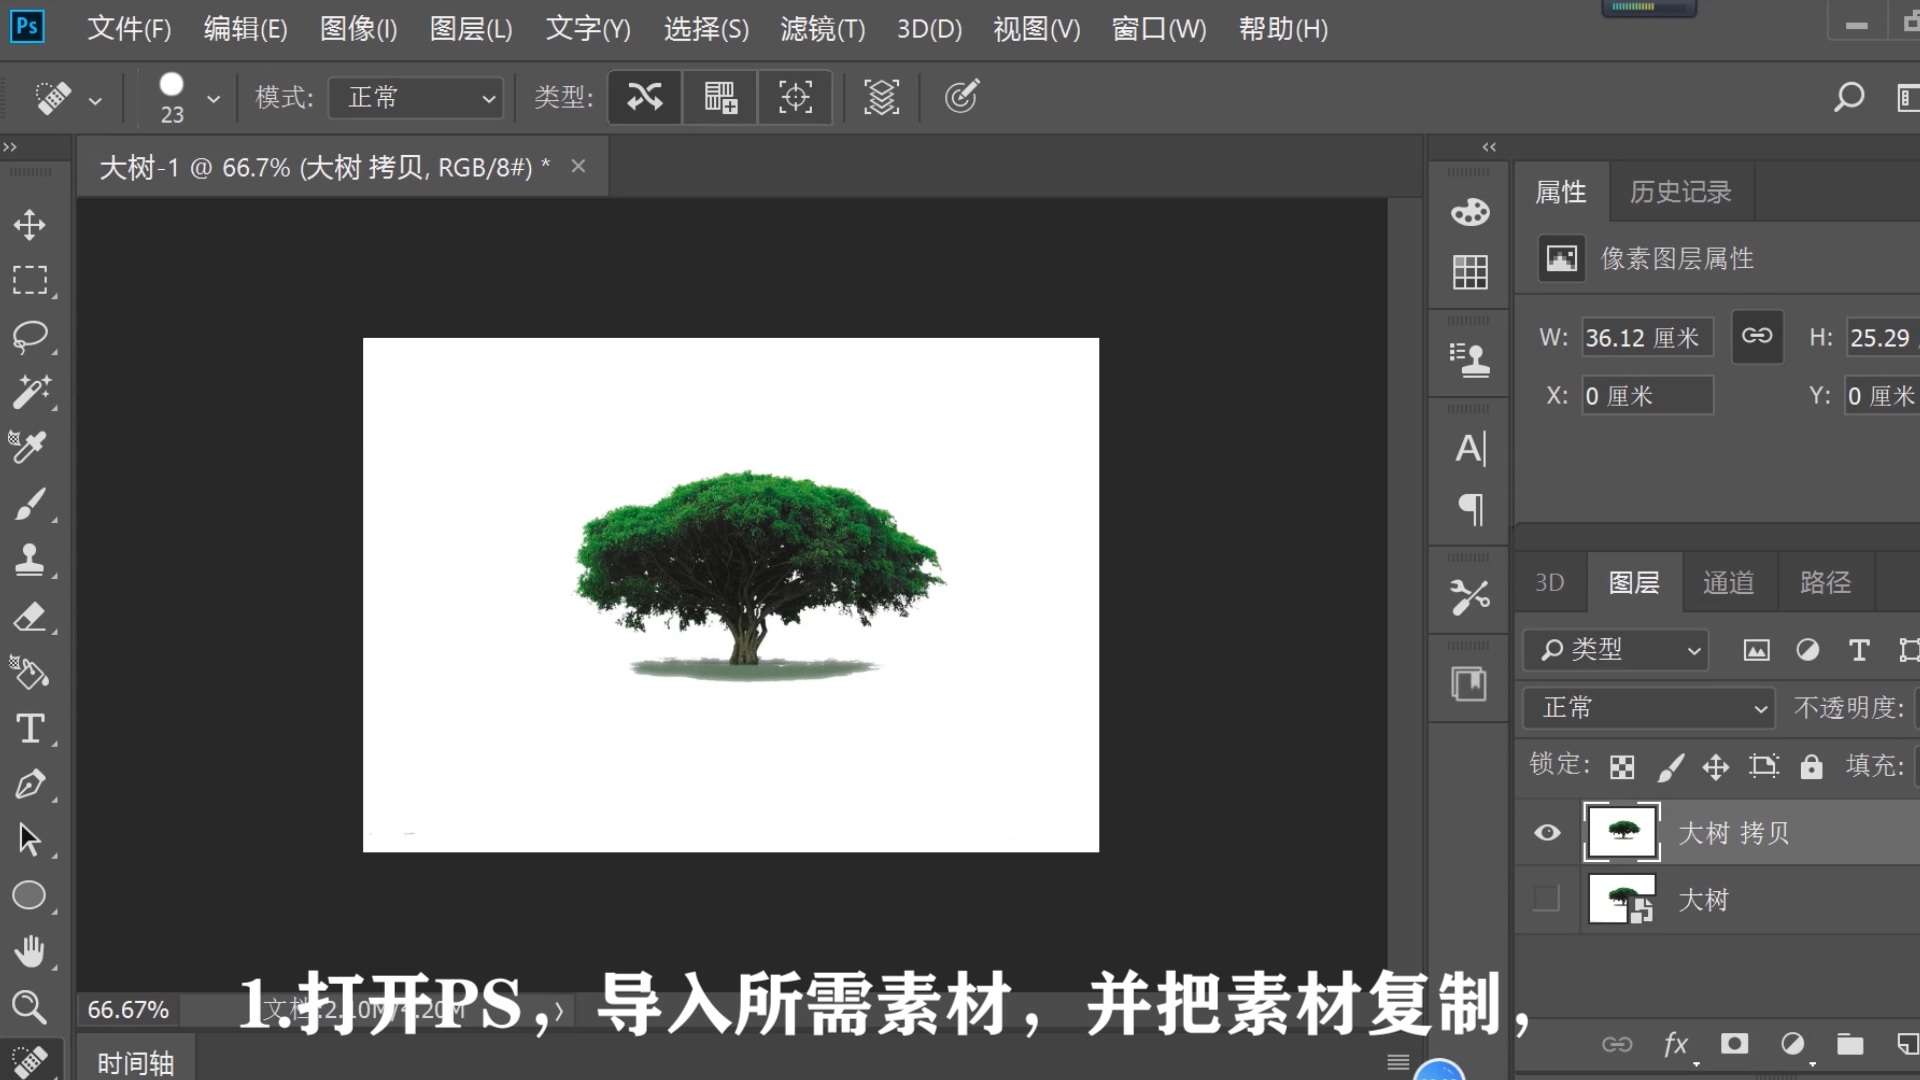Viewport: 1920px width, 1080px height.
Task: Toggle lock image pixels brush icon
Action: tap(1670, 767)
